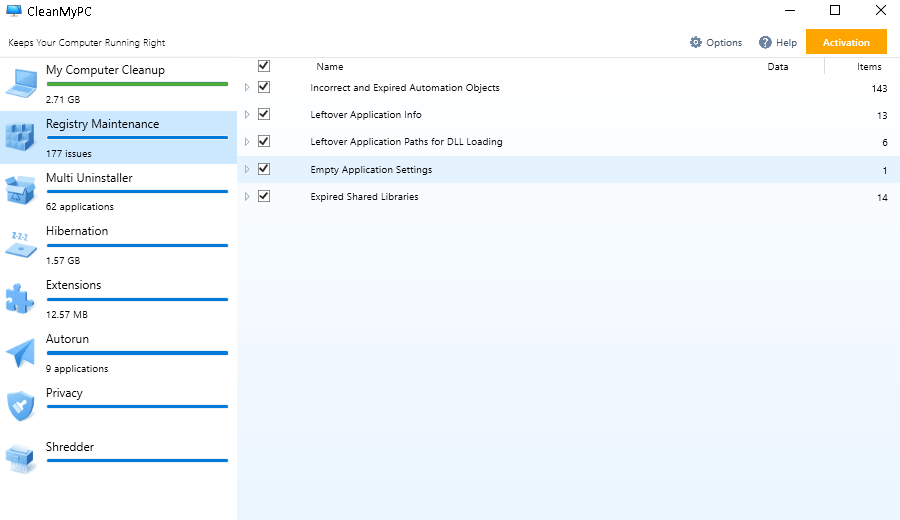Click the Extensions puzzle piece icon
This screenshot has width=900, height=520.
(20, 298)
